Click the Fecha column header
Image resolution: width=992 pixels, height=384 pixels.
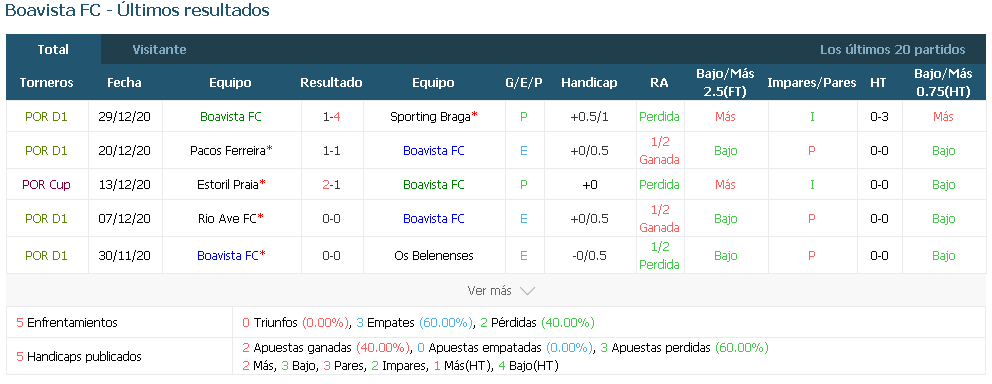(x=125, y=82)
